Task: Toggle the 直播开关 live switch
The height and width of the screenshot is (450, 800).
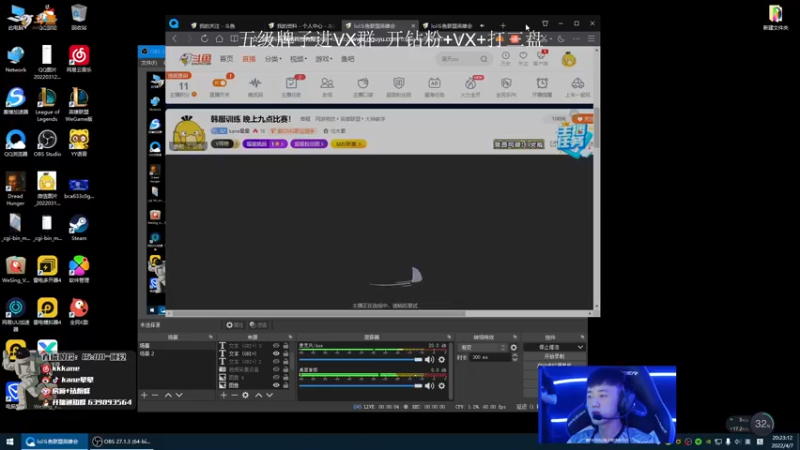Action: point(219,83)
